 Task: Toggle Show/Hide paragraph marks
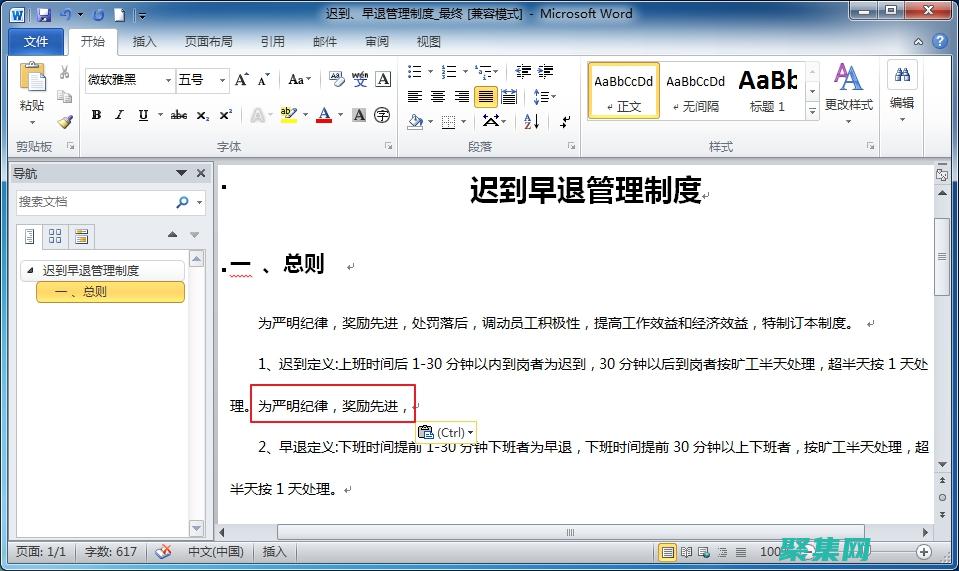click(566, 121)
